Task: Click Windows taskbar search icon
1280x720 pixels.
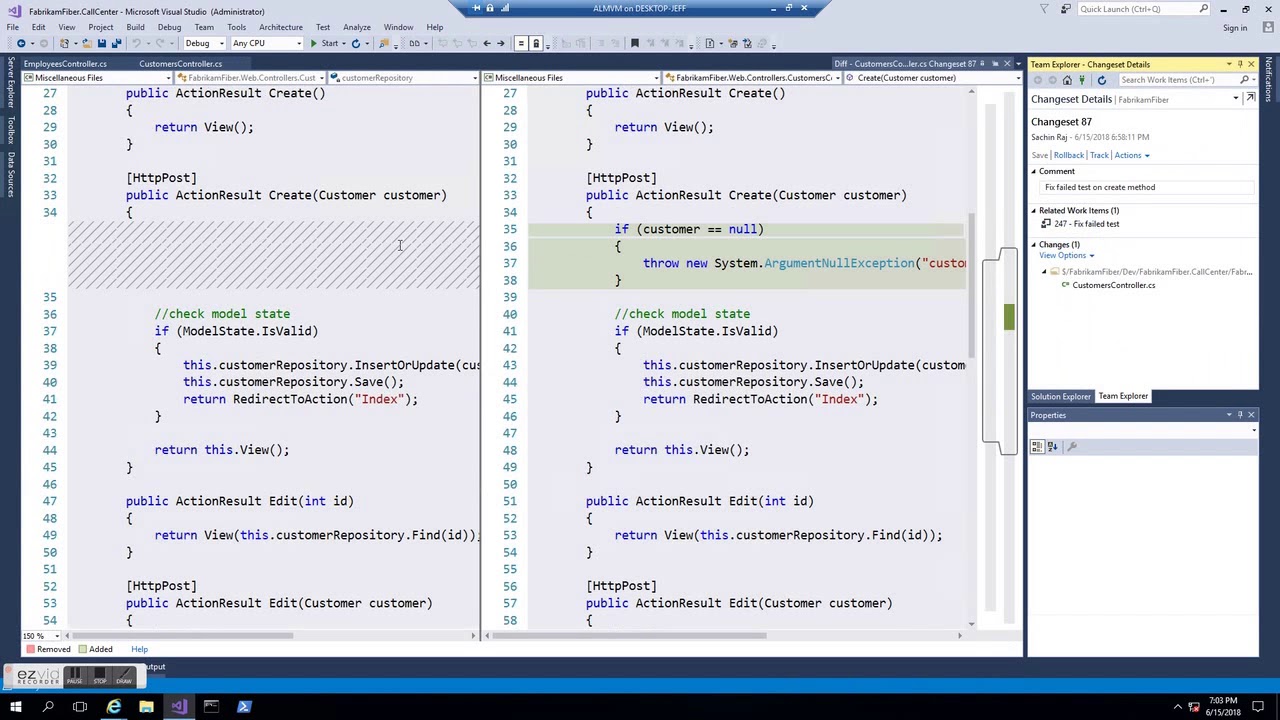Action: pos(48,707)
